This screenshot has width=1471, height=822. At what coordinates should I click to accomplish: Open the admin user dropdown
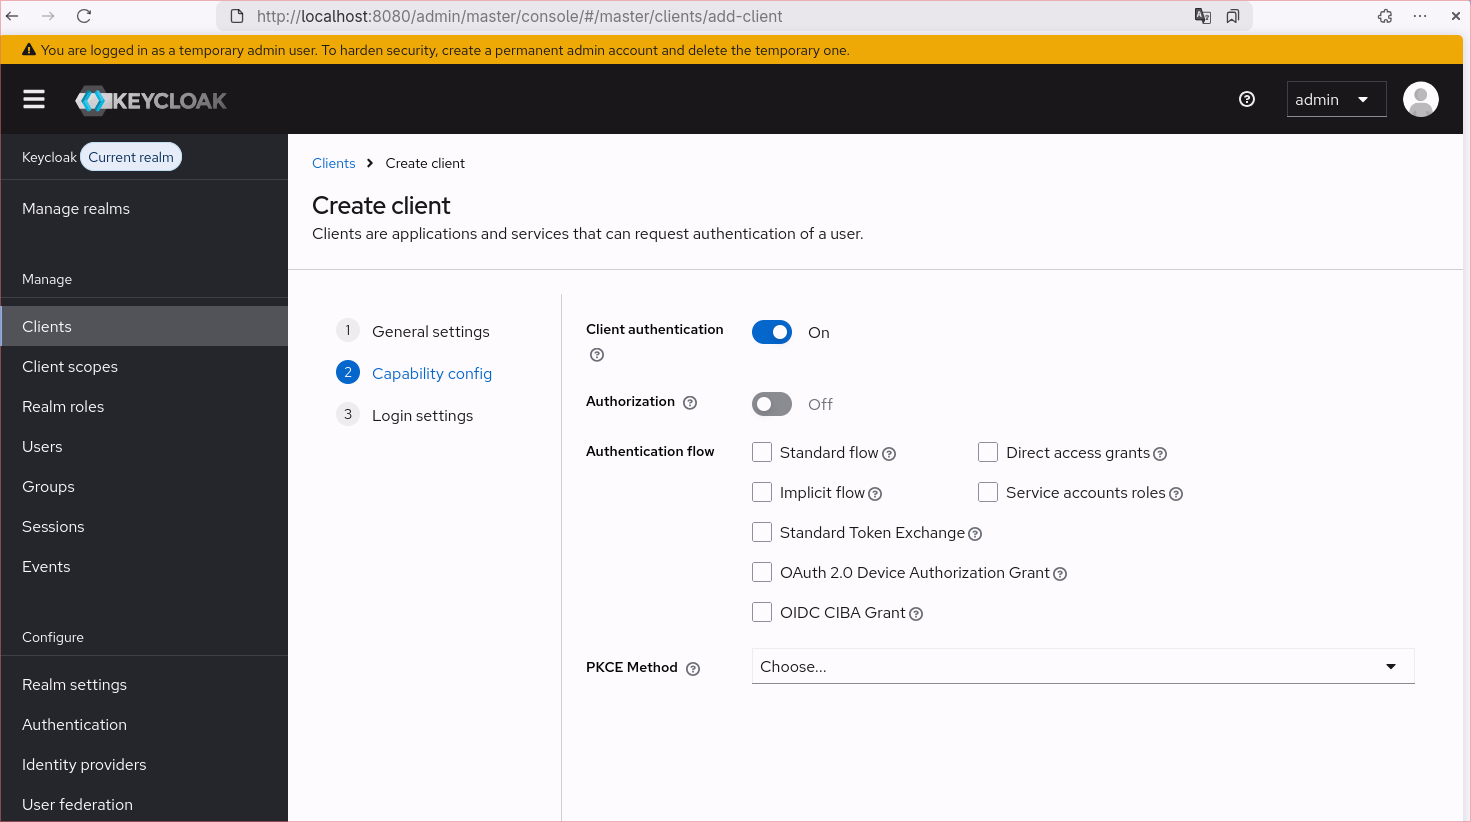click(x=1336, y=99)
